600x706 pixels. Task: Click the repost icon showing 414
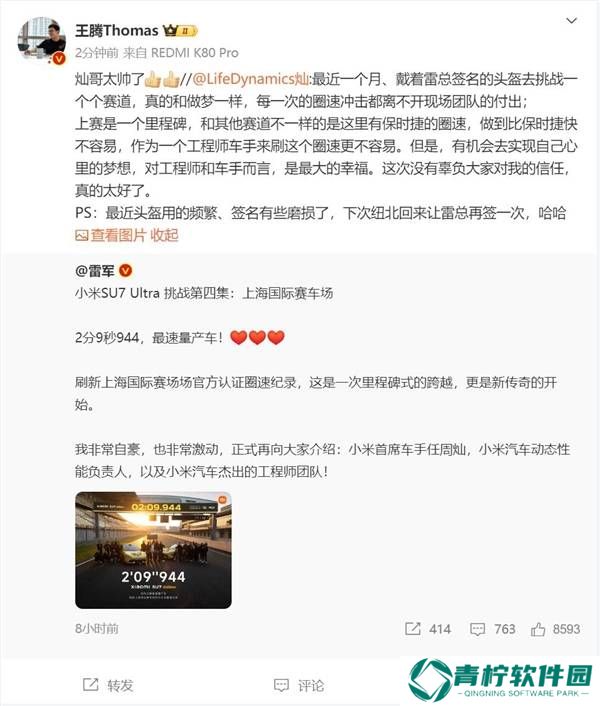tap(413, 629)
